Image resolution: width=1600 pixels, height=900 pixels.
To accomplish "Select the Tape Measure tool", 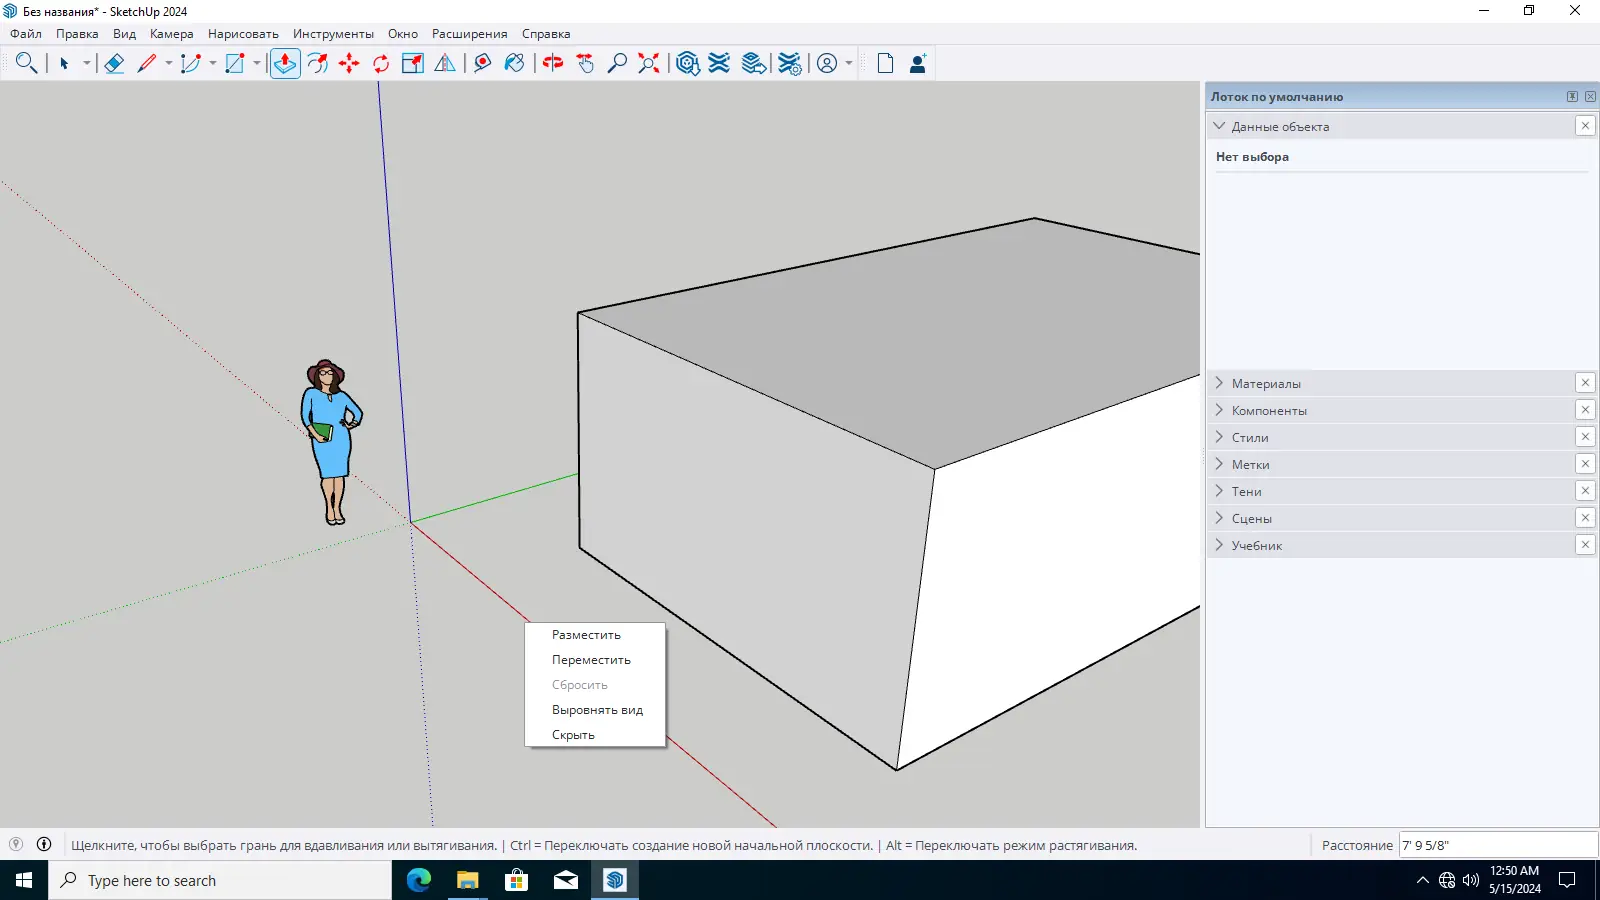I will pyautogui.click(x=482, y=64).
